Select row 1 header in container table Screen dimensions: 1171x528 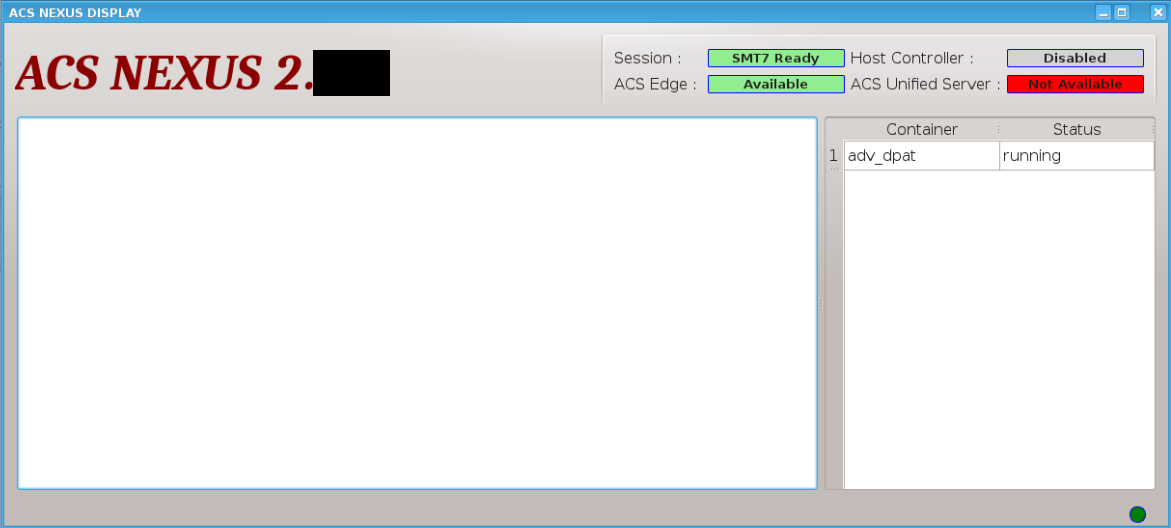click(833, 156)
